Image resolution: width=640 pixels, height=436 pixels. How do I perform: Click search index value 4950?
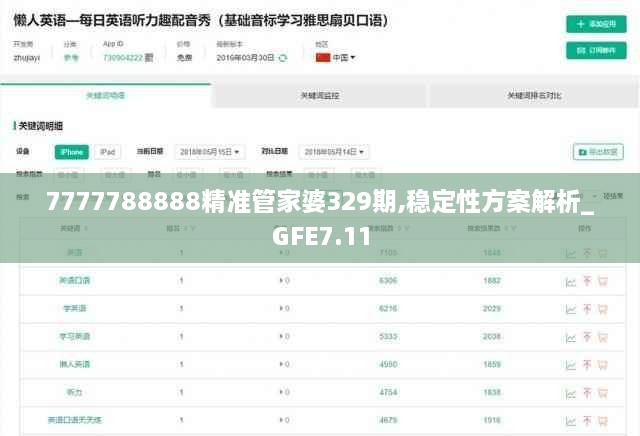(x=388, y=364)
